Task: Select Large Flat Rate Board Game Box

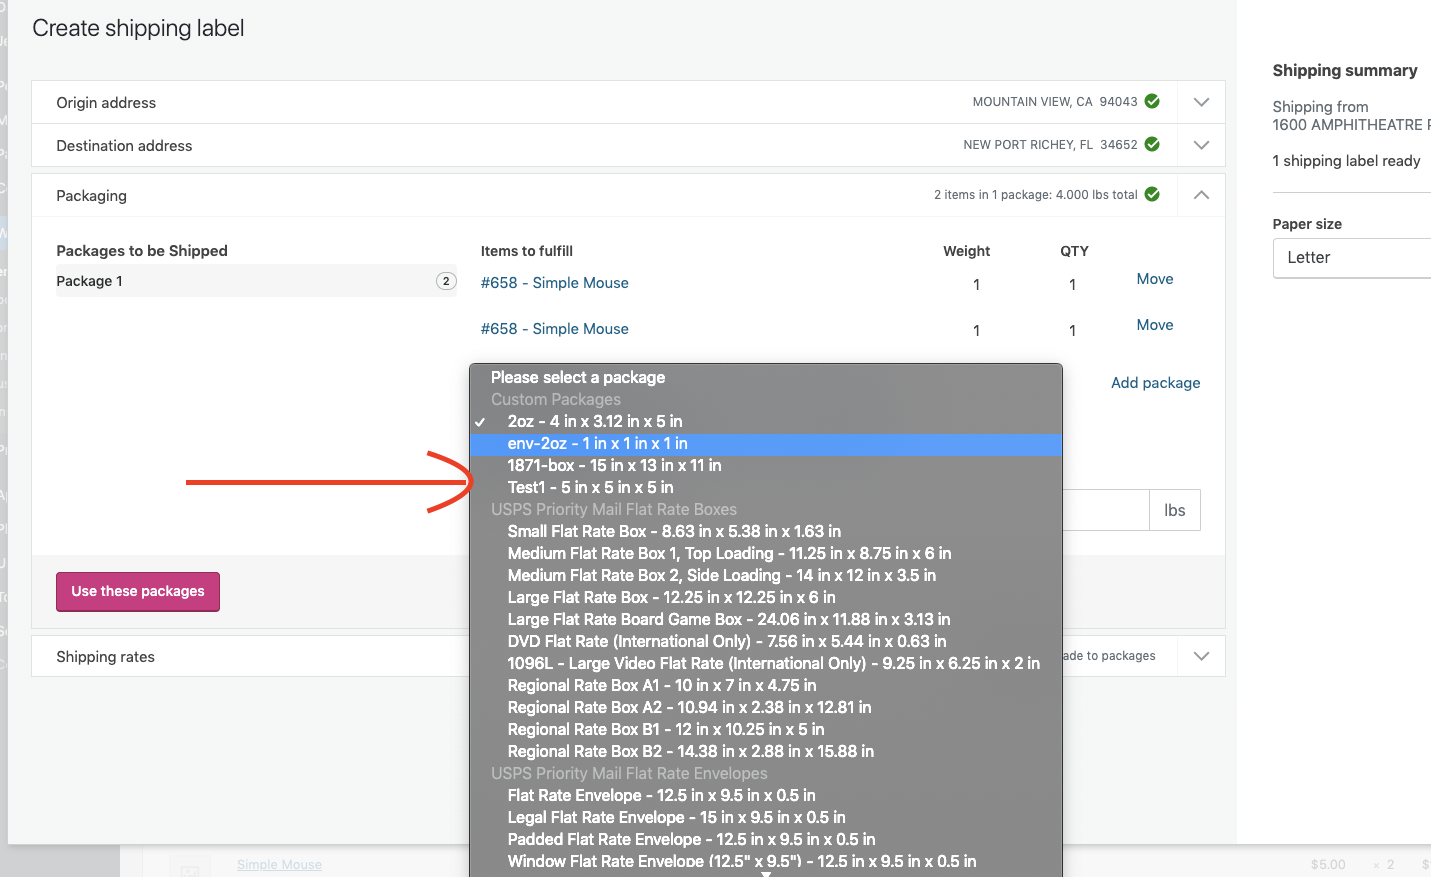Action: point(766,619)
